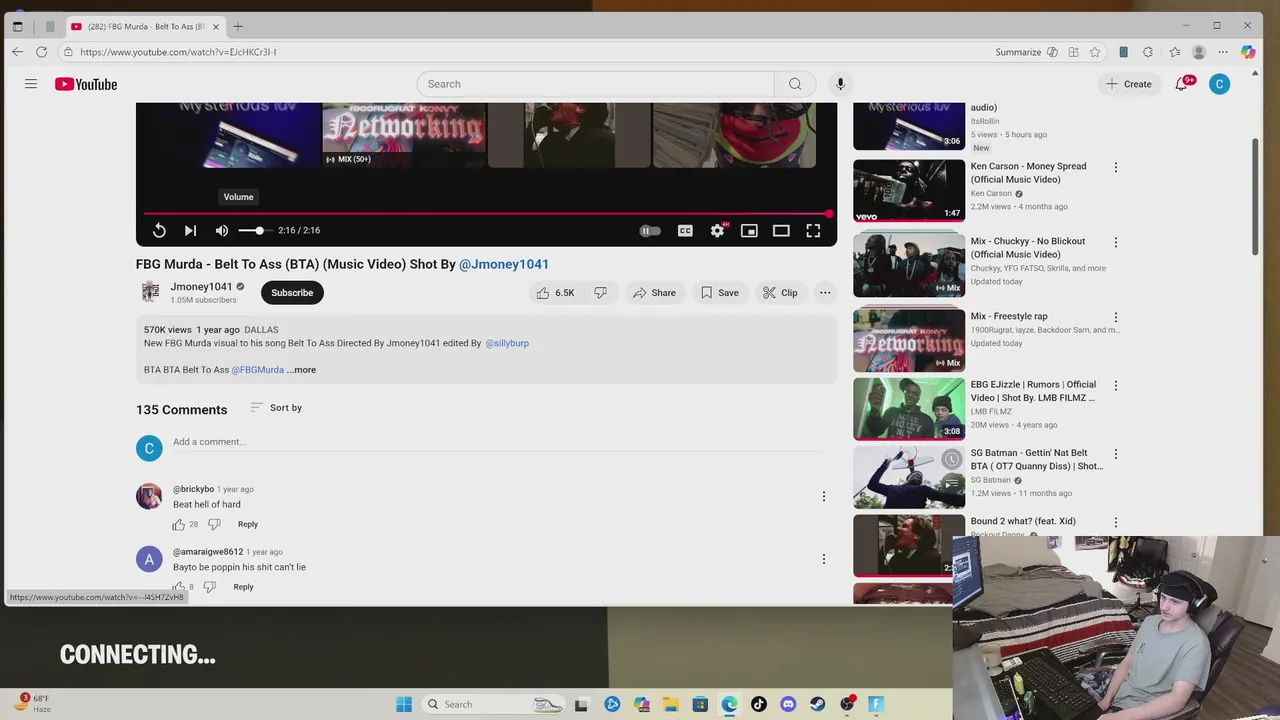
Task: Toggle closed captions on the player
Action: (685, 230)
